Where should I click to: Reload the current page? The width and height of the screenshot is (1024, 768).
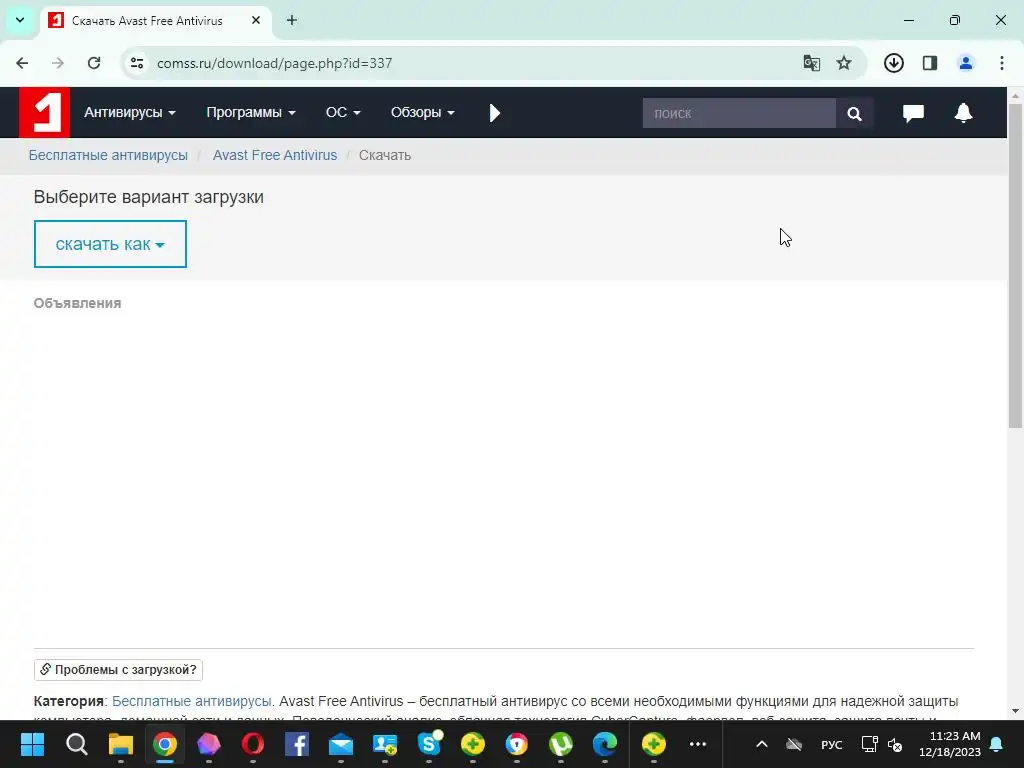tap(94, 63)
